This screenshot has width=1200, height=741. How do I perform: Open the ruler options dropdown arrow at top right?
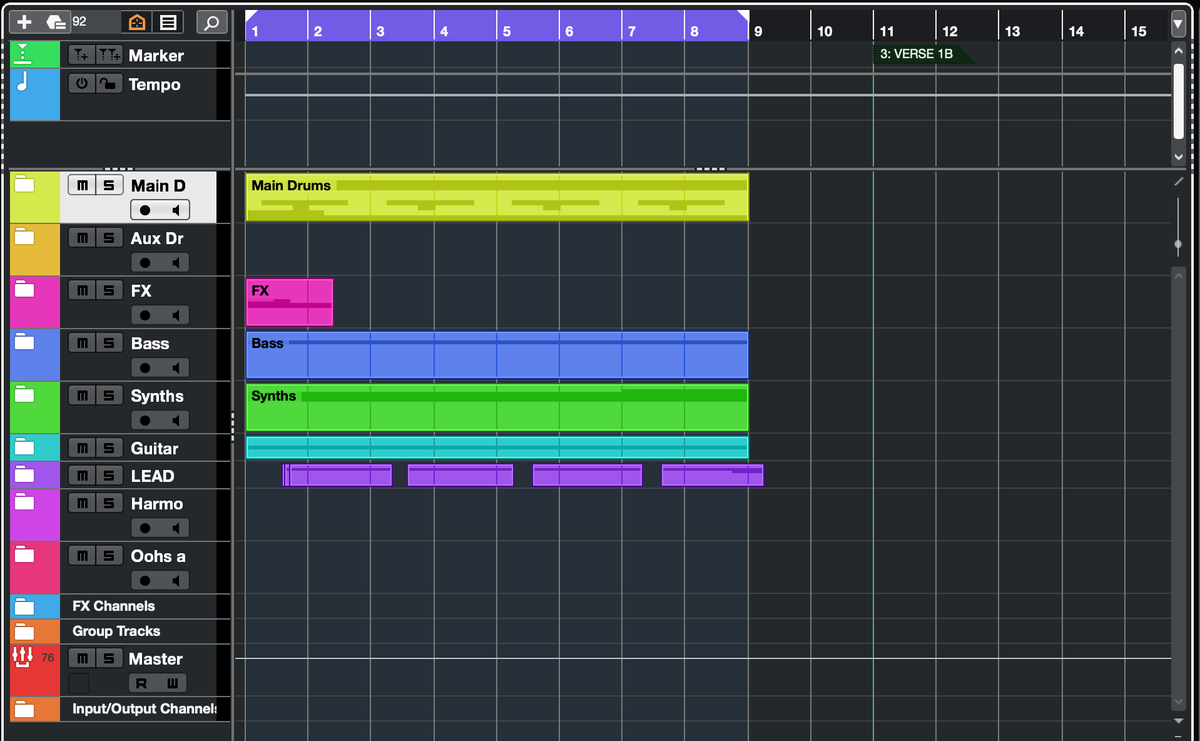point(1181,21)
